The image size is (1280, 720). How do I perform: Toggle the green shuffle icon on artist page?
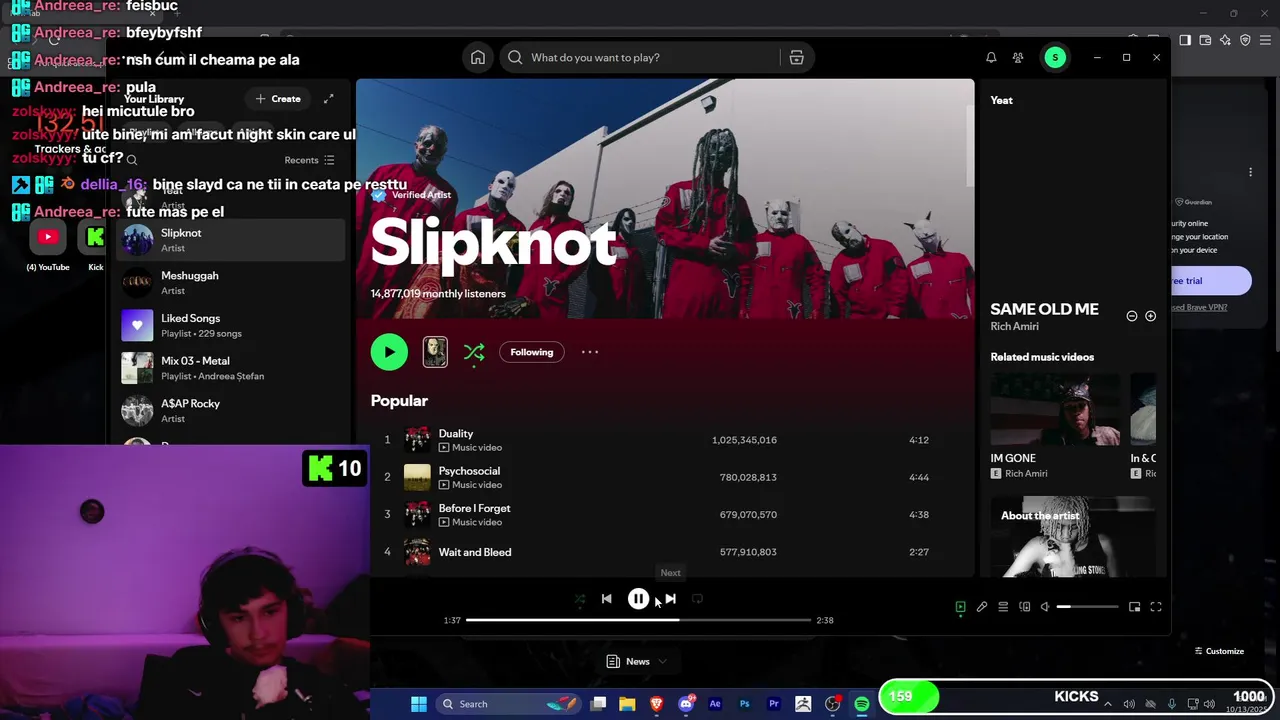pos(474,352)
